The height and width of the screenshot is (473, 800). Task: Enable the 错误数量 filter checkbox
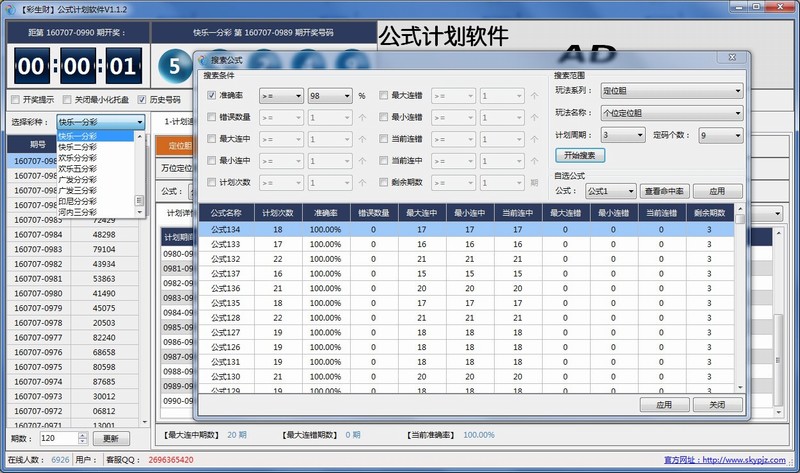[212, 117]
